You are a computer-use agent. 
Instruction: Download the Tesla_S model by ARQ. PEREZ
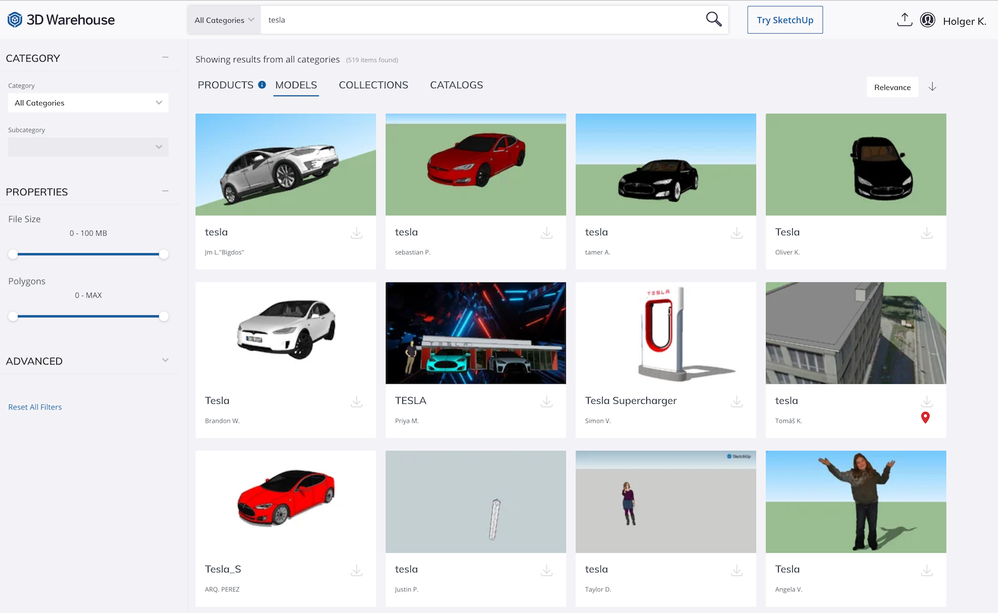(x=356, y=570)
